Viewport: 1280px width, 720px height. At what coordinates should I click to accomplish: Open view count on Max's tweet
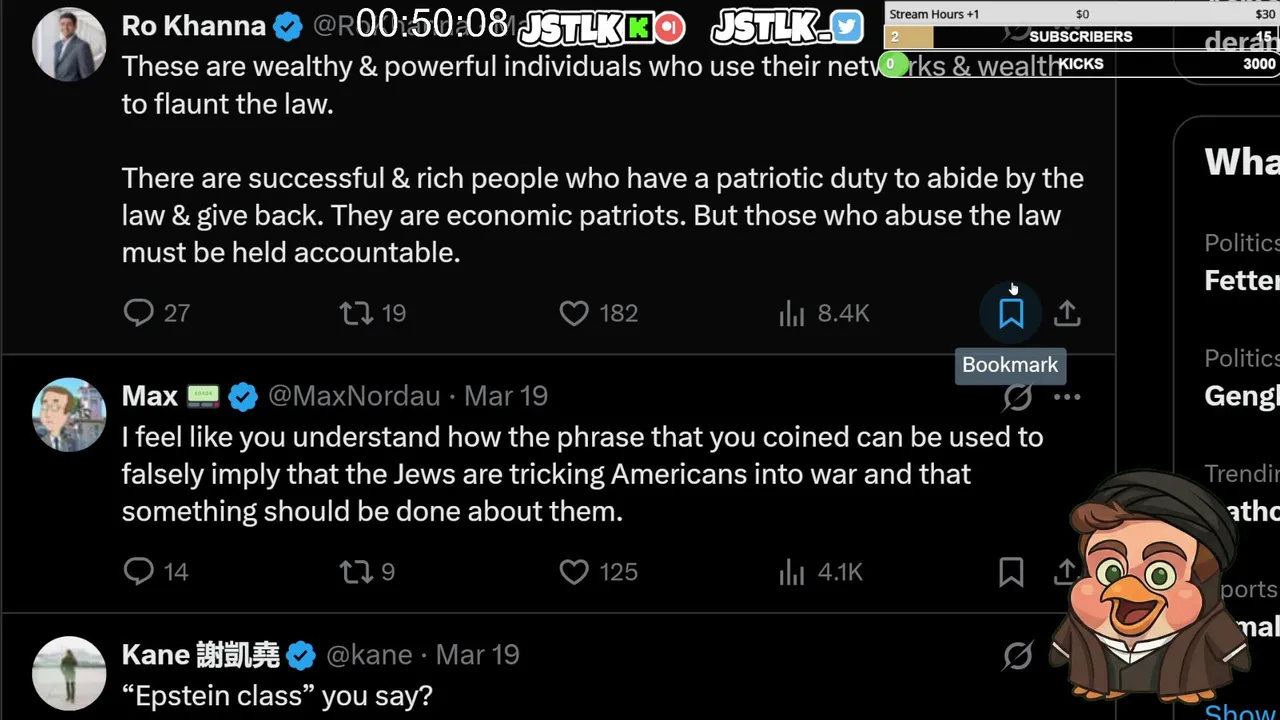(792, 572)
